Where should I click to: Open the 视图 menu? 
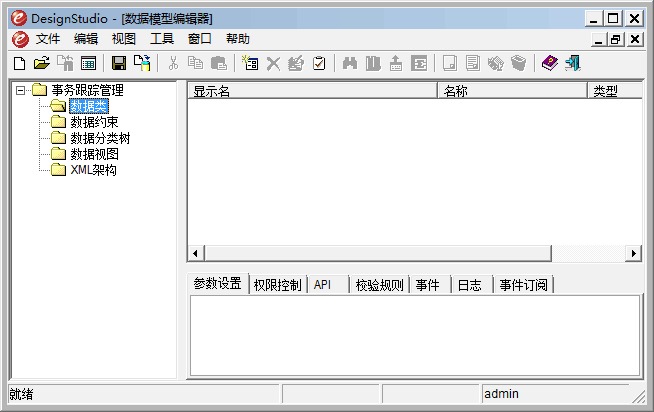[124, 39]
